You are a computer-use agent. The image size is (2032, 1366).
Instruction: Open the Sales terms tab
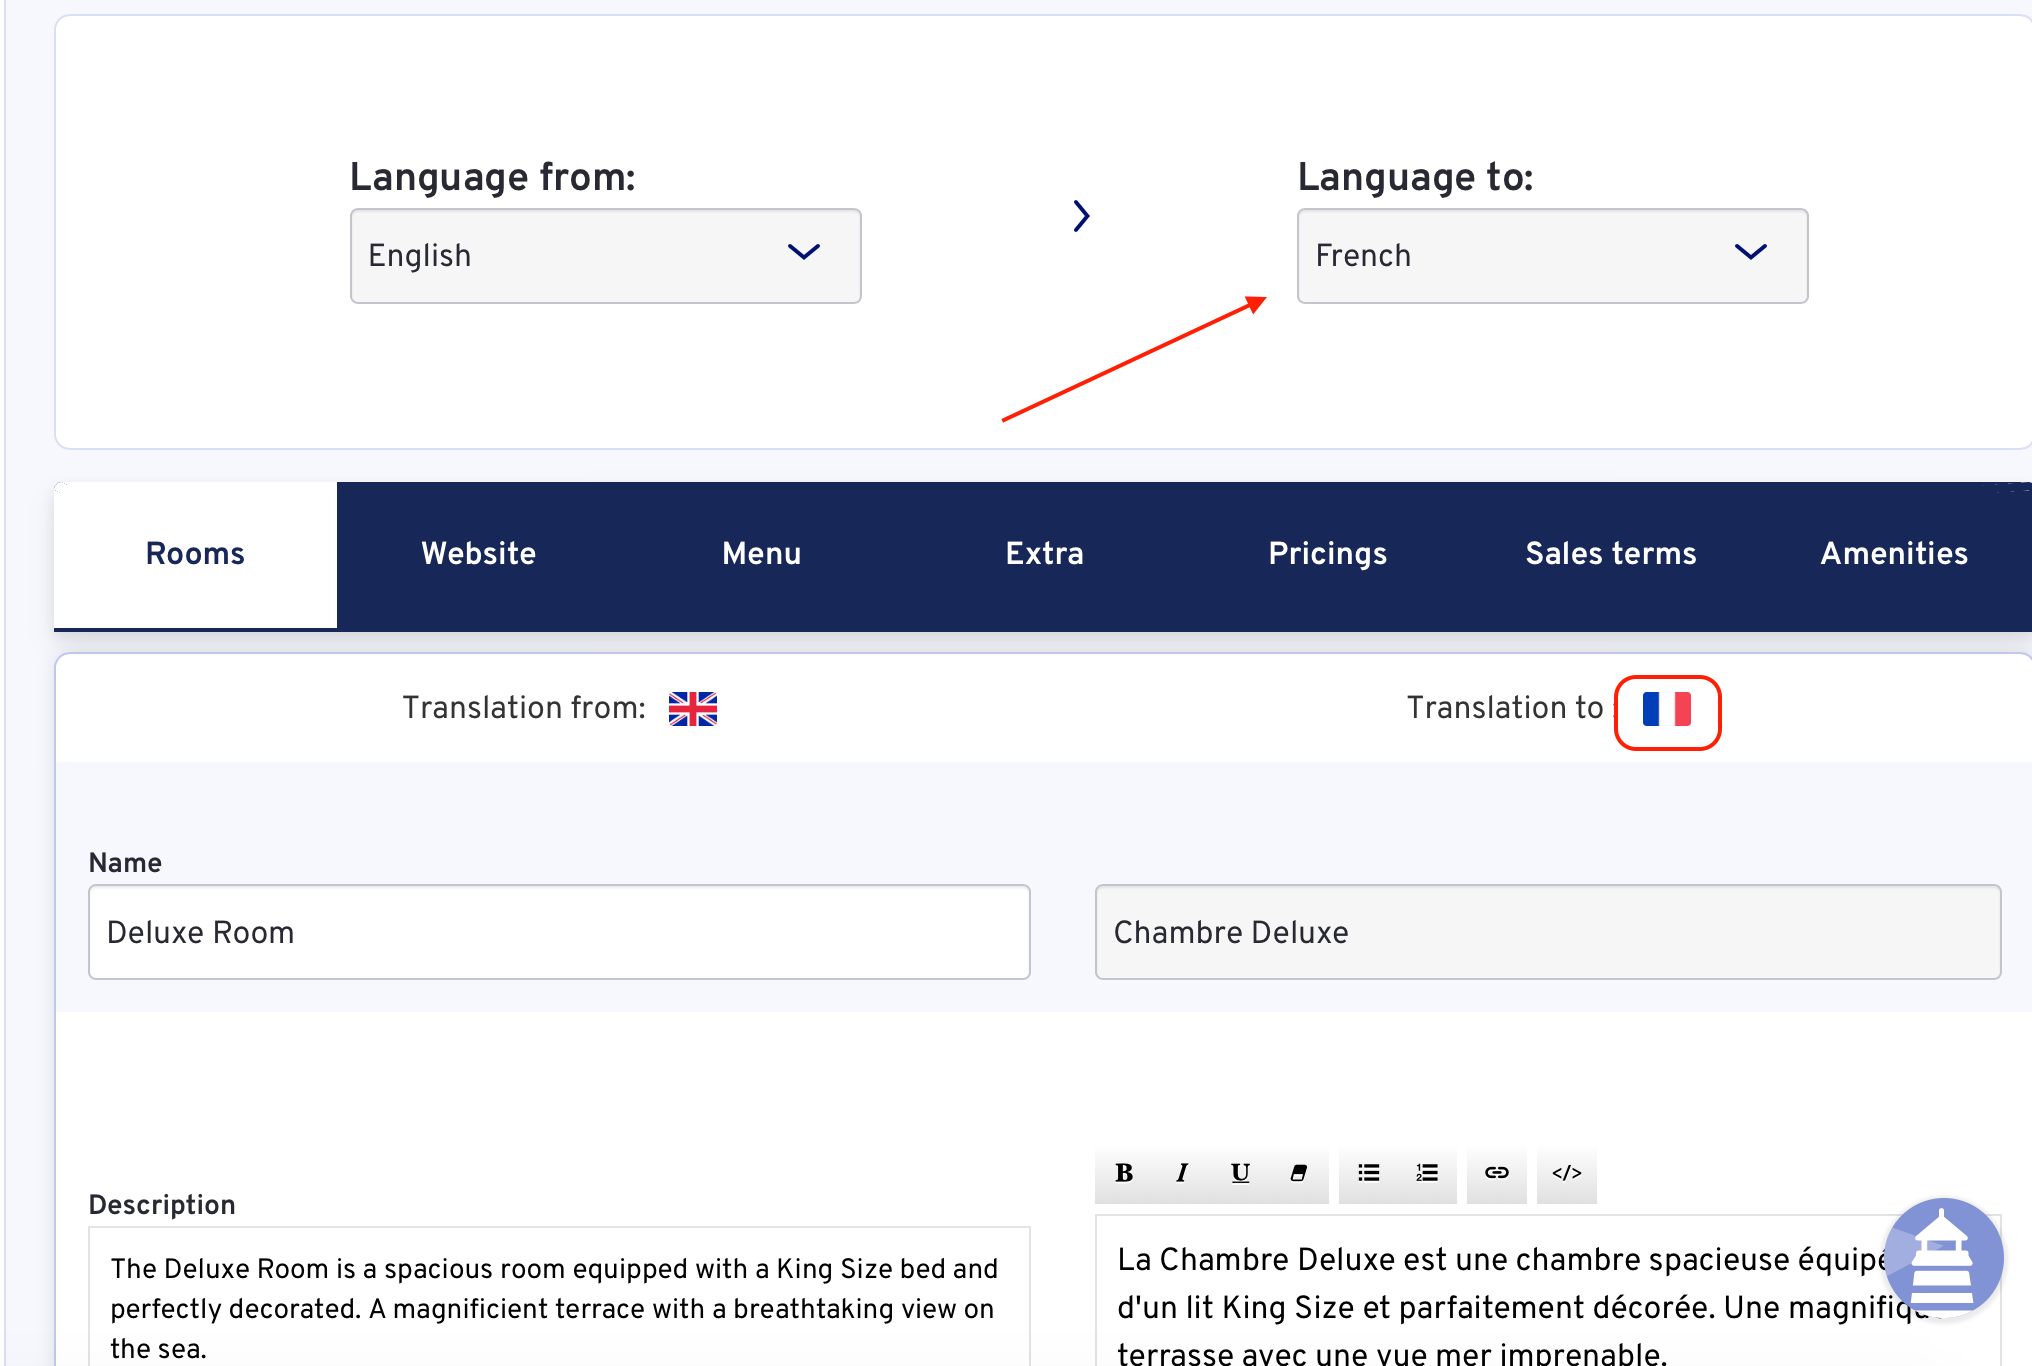(1611, 554)
